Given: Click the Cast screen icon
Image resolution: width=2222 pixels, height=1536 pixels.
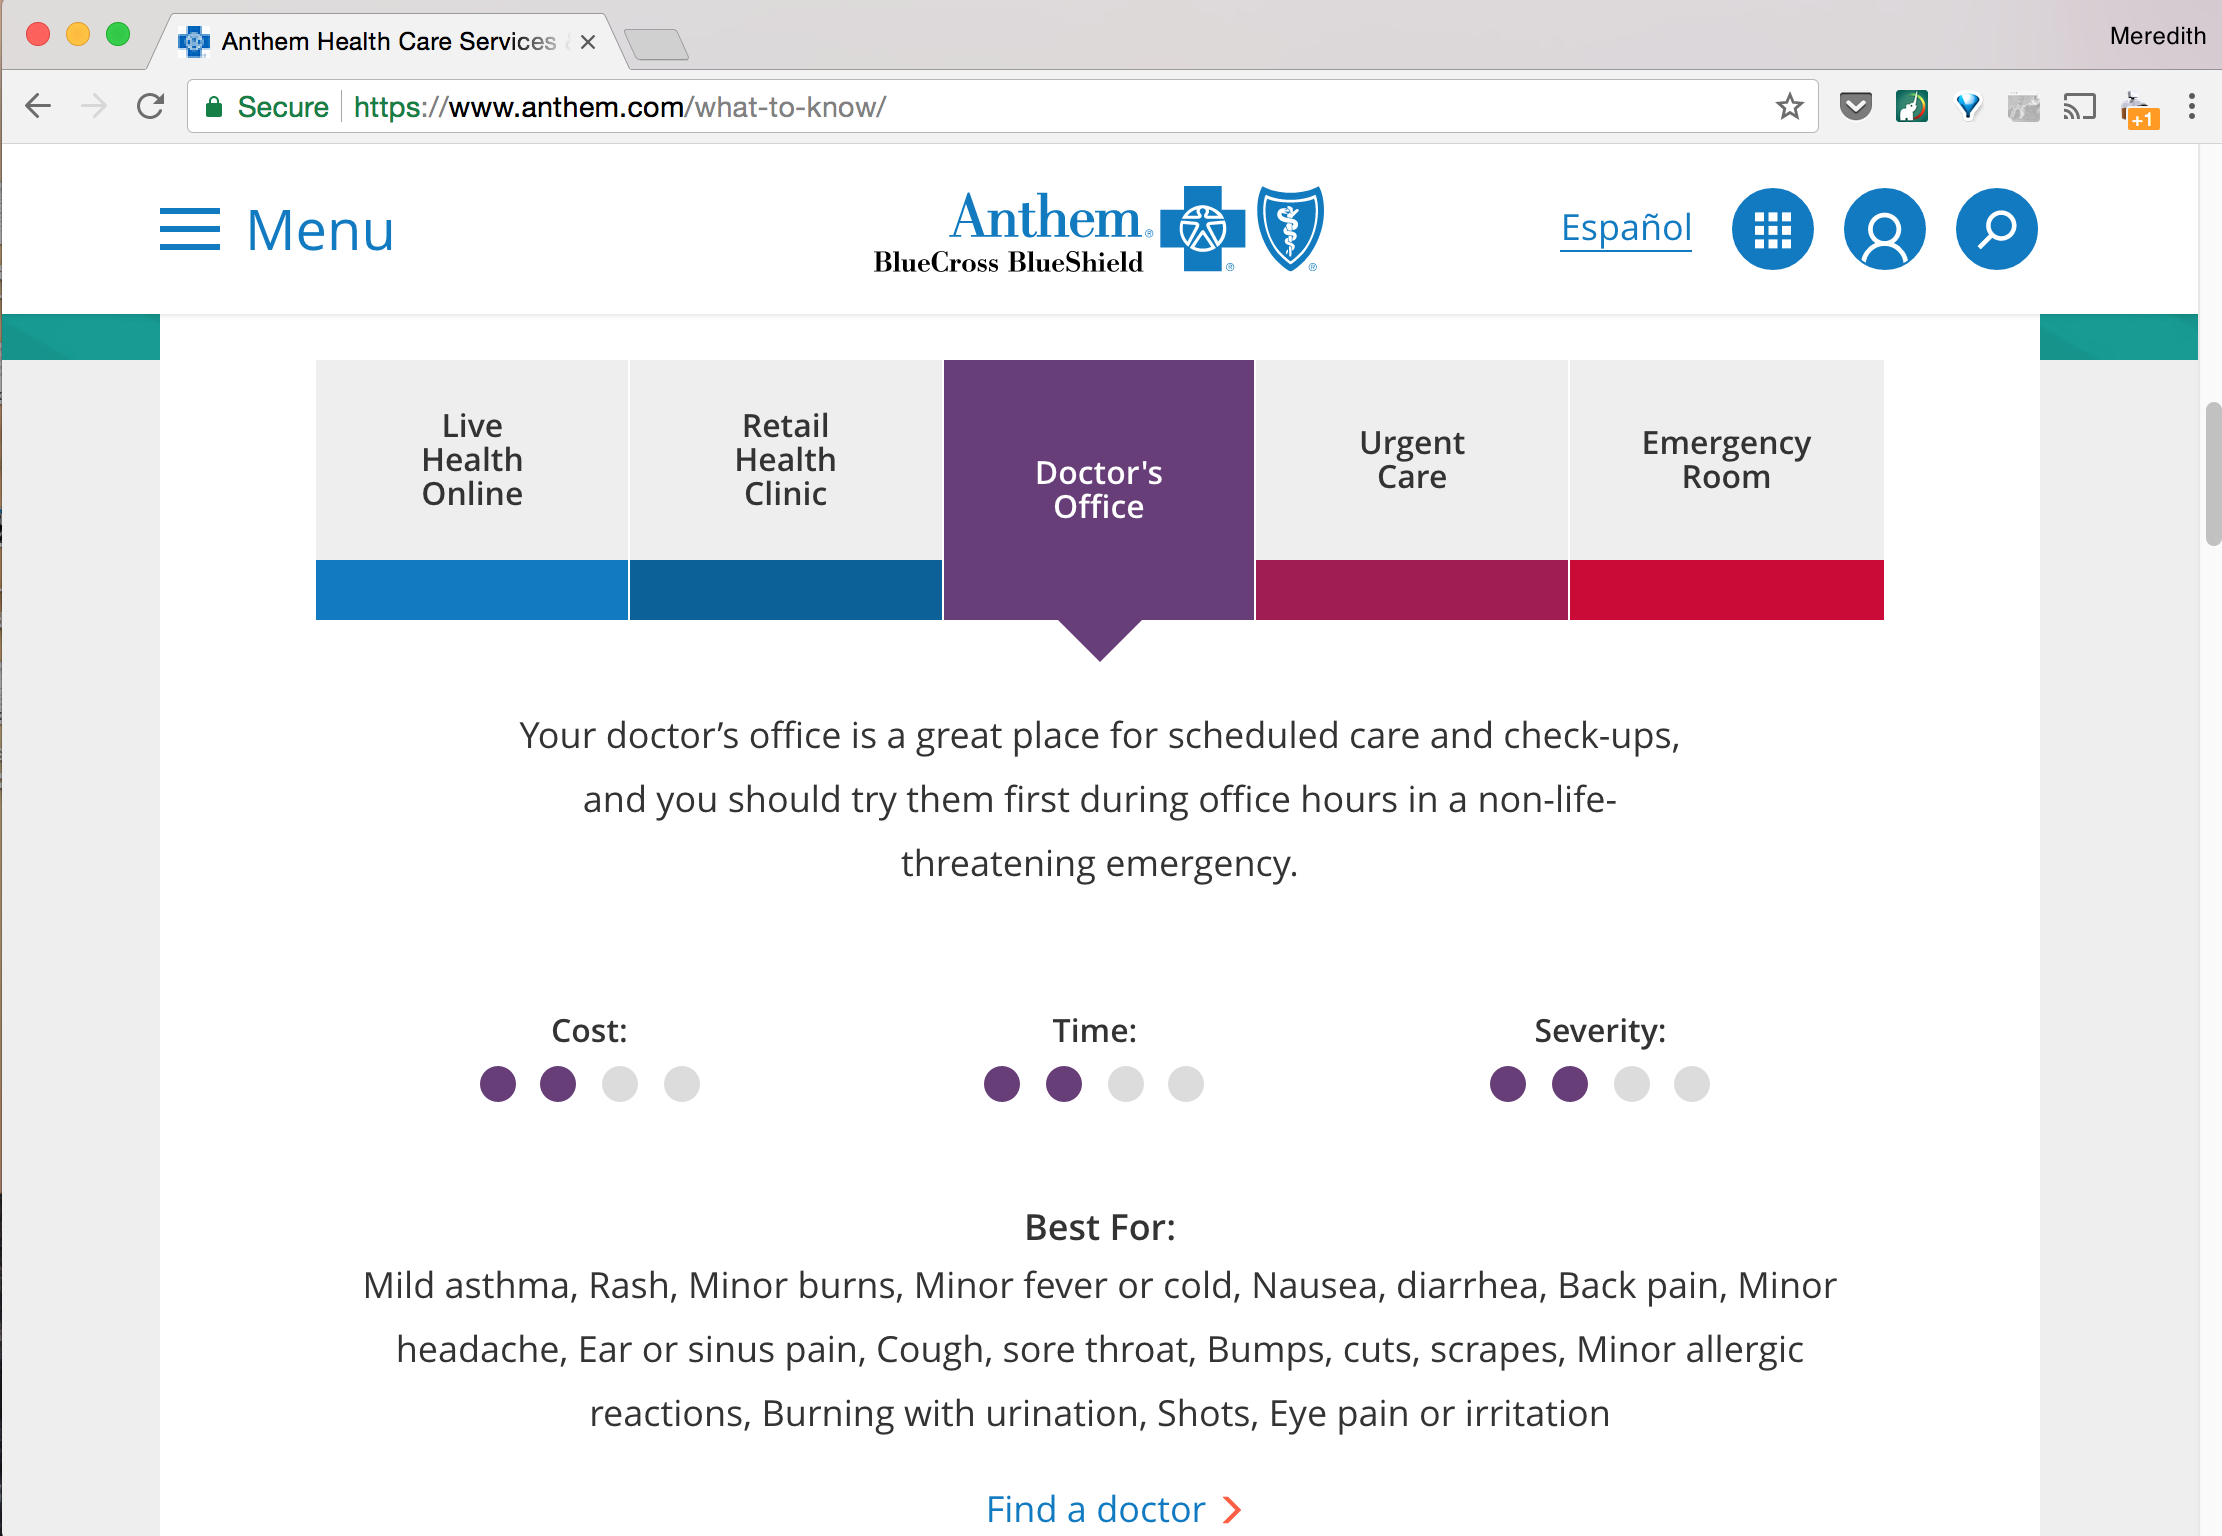Looking at the screenshot, I should tap(2079, 107).
